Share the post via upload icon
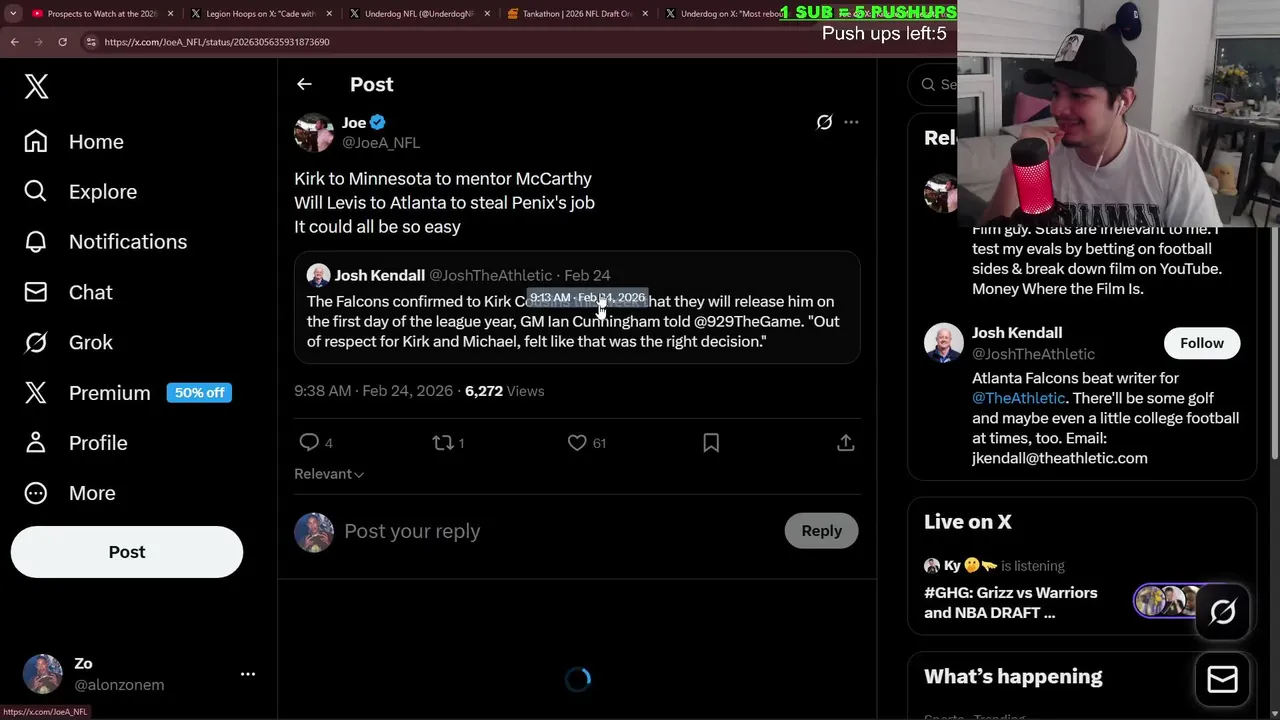Image resolution: width=1280 pixels, height=720 pixels. point(846,442)
